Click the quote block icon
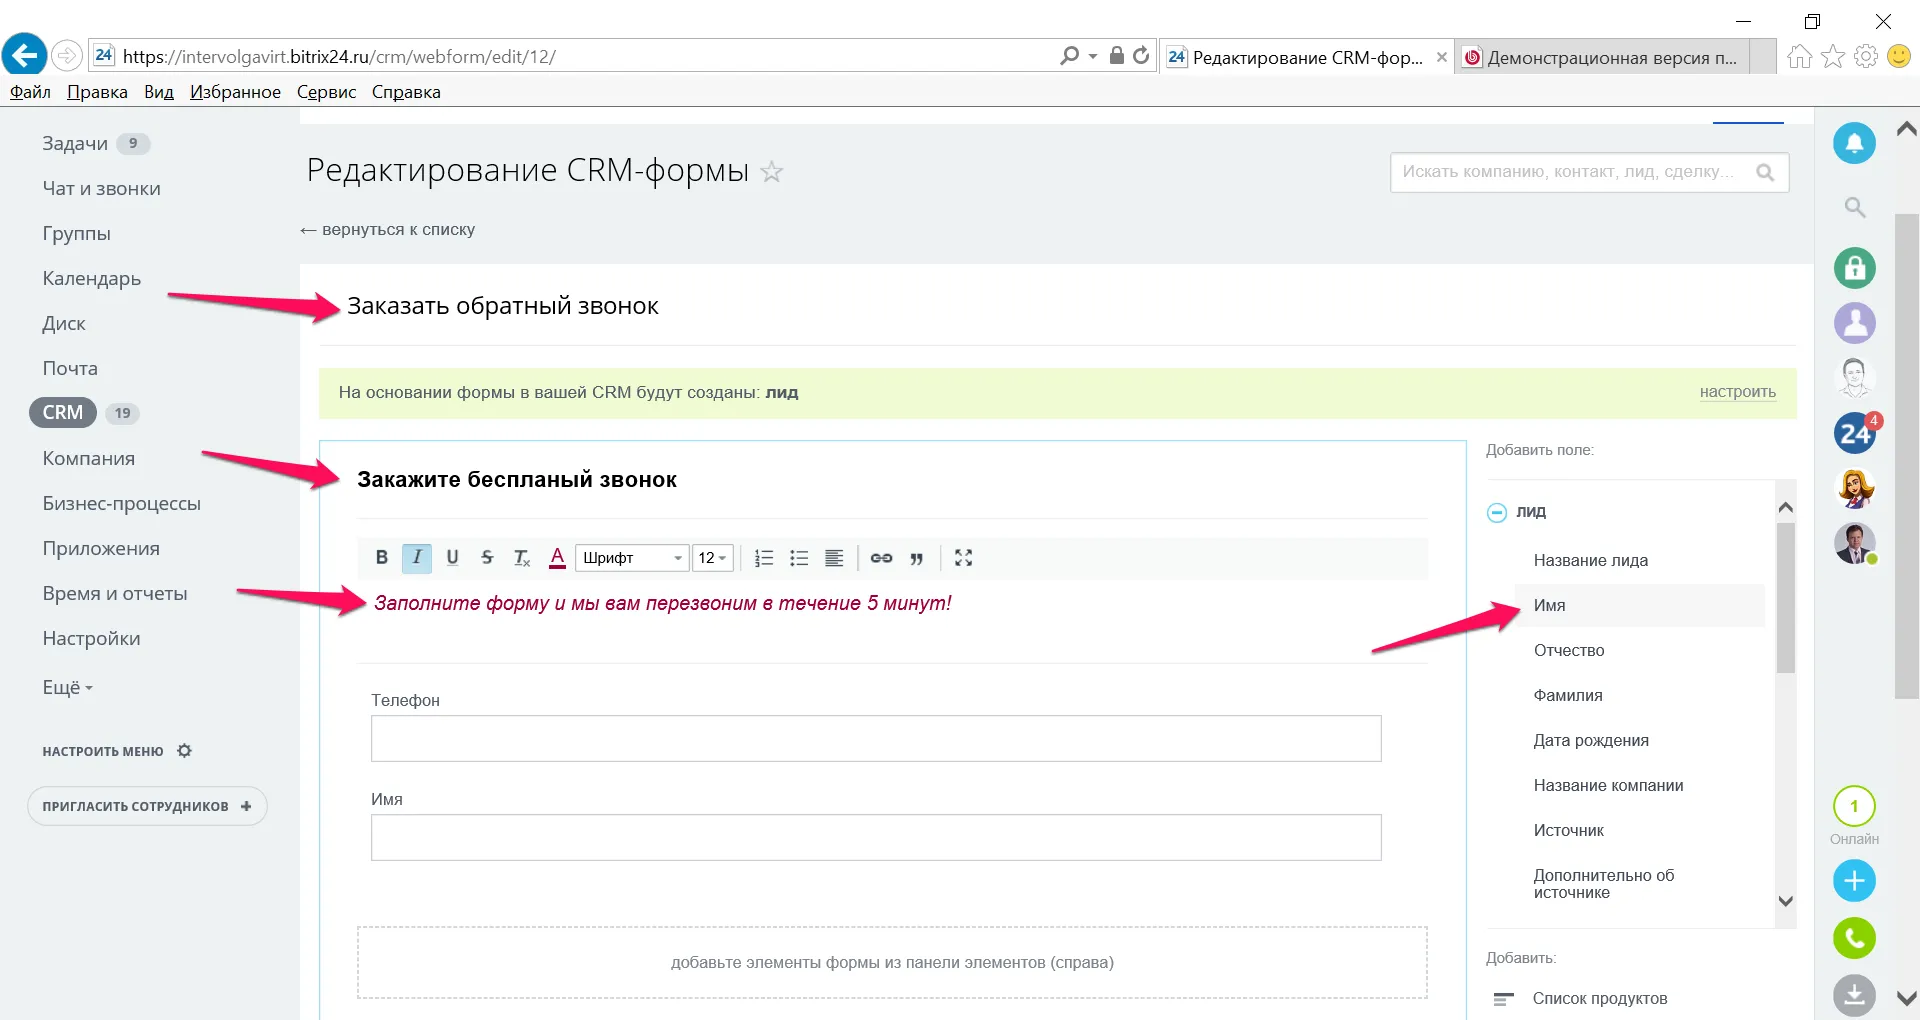The height and width of the screenshot is (1020, 1920). coord(917,558)
